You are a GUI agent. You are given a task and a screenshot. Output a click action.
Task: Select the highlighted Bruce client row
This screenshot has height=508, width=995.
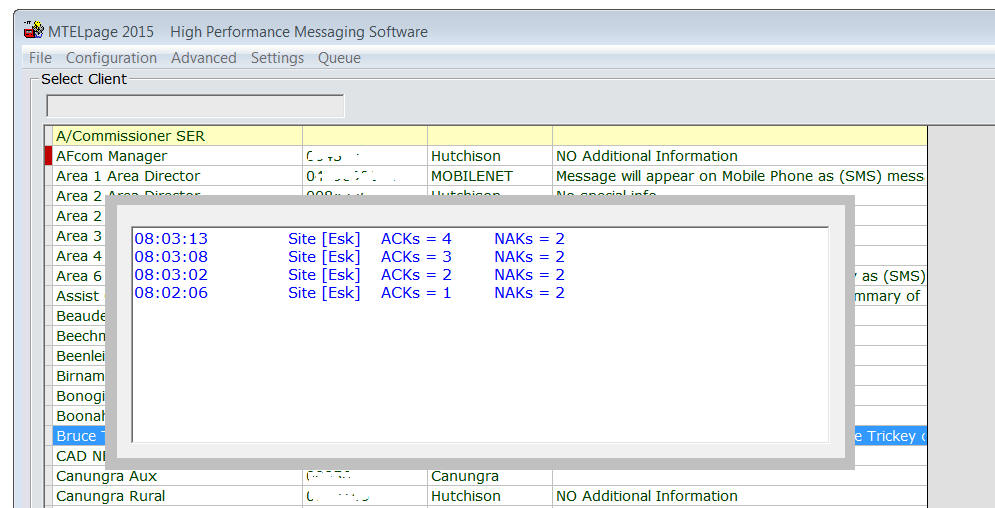tap(79, 436)
